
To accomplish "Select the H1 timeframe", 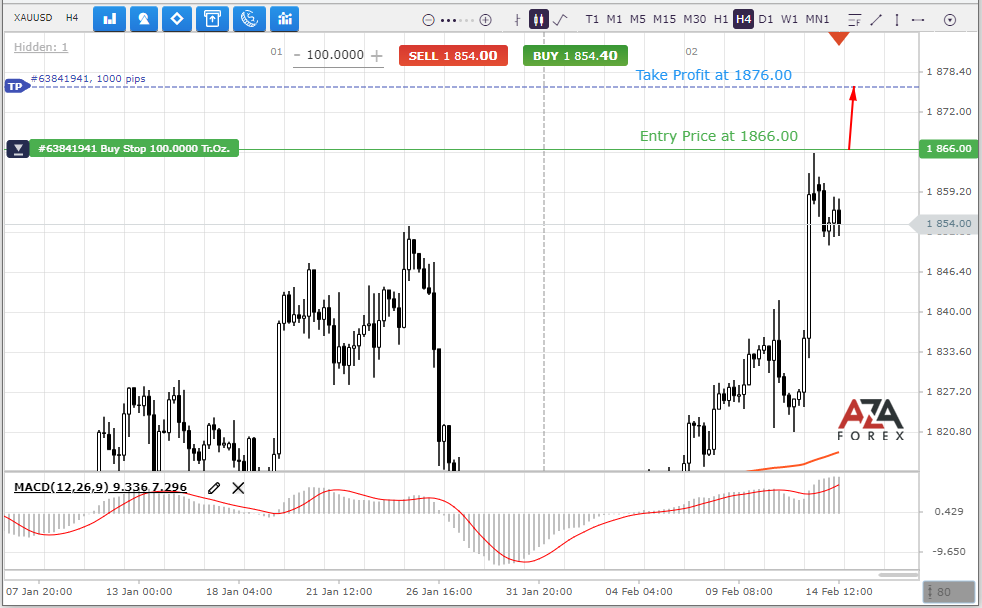I will tap(721, 19).
